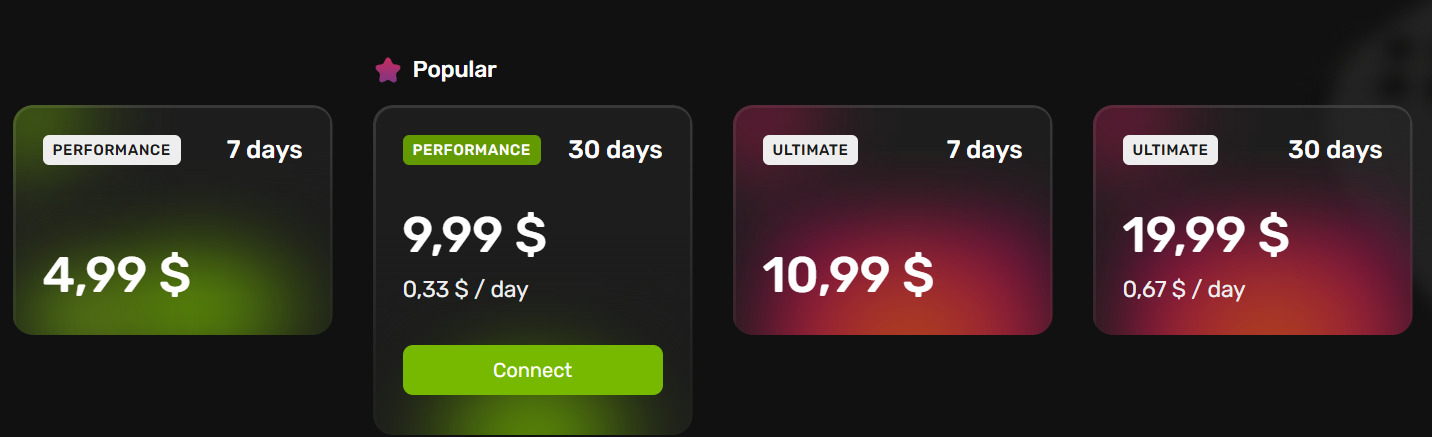The height and width of the screenshot is (437, 1432).
Task: Click the 9,99 $ price
Action: click(475, 235)
